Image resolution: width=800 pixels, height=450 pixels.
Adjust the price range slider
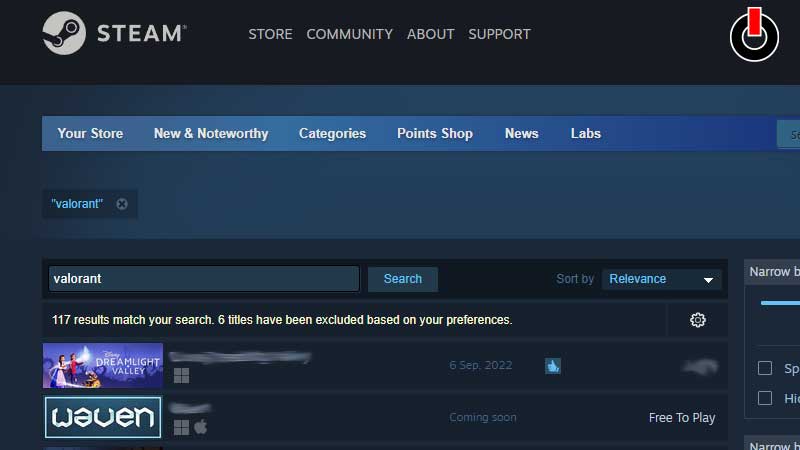(780, 303)
